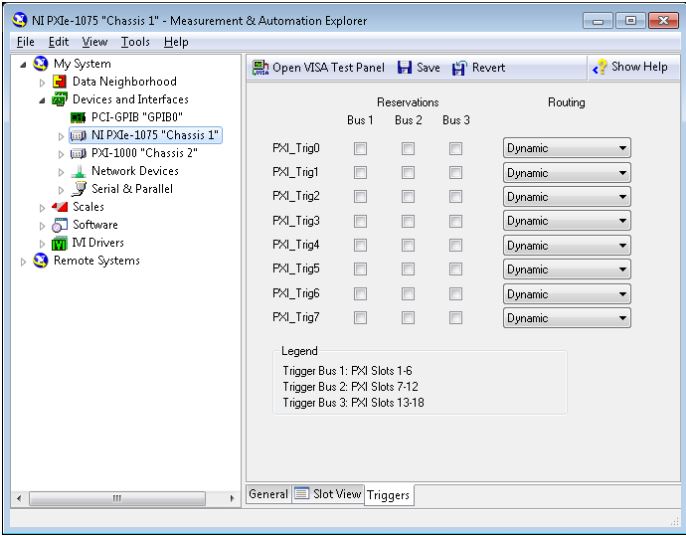Screen dimensions: 686x536
Task: Collapse the Devices and Interfaces node
Action: point(42,101)
